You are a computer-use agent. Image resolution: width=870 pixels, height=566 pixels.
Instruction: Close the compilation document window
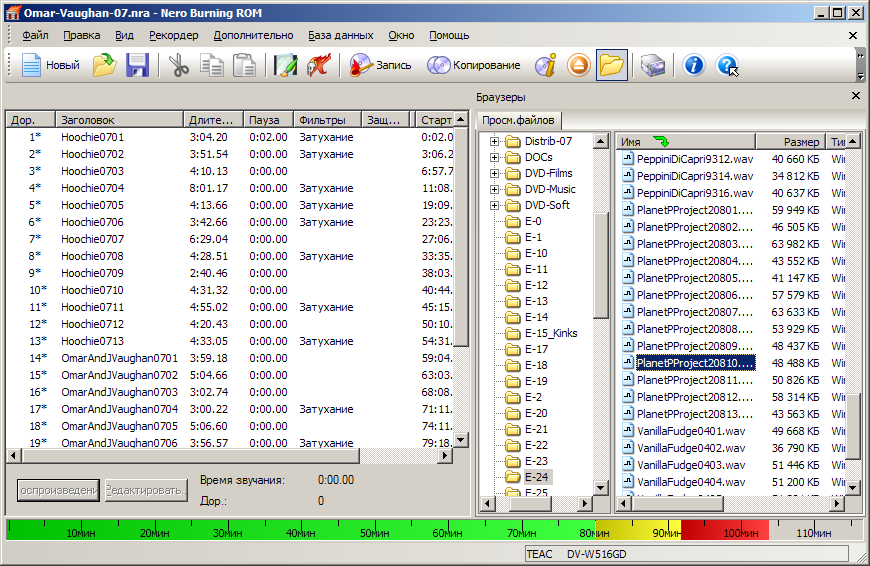[x=853, y=36]
